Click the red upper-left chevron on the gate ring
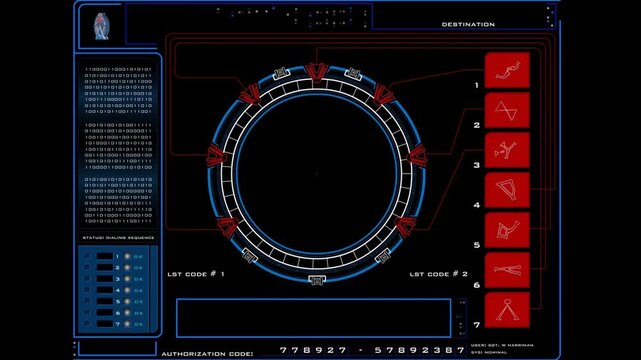 [x=250, y=94]
